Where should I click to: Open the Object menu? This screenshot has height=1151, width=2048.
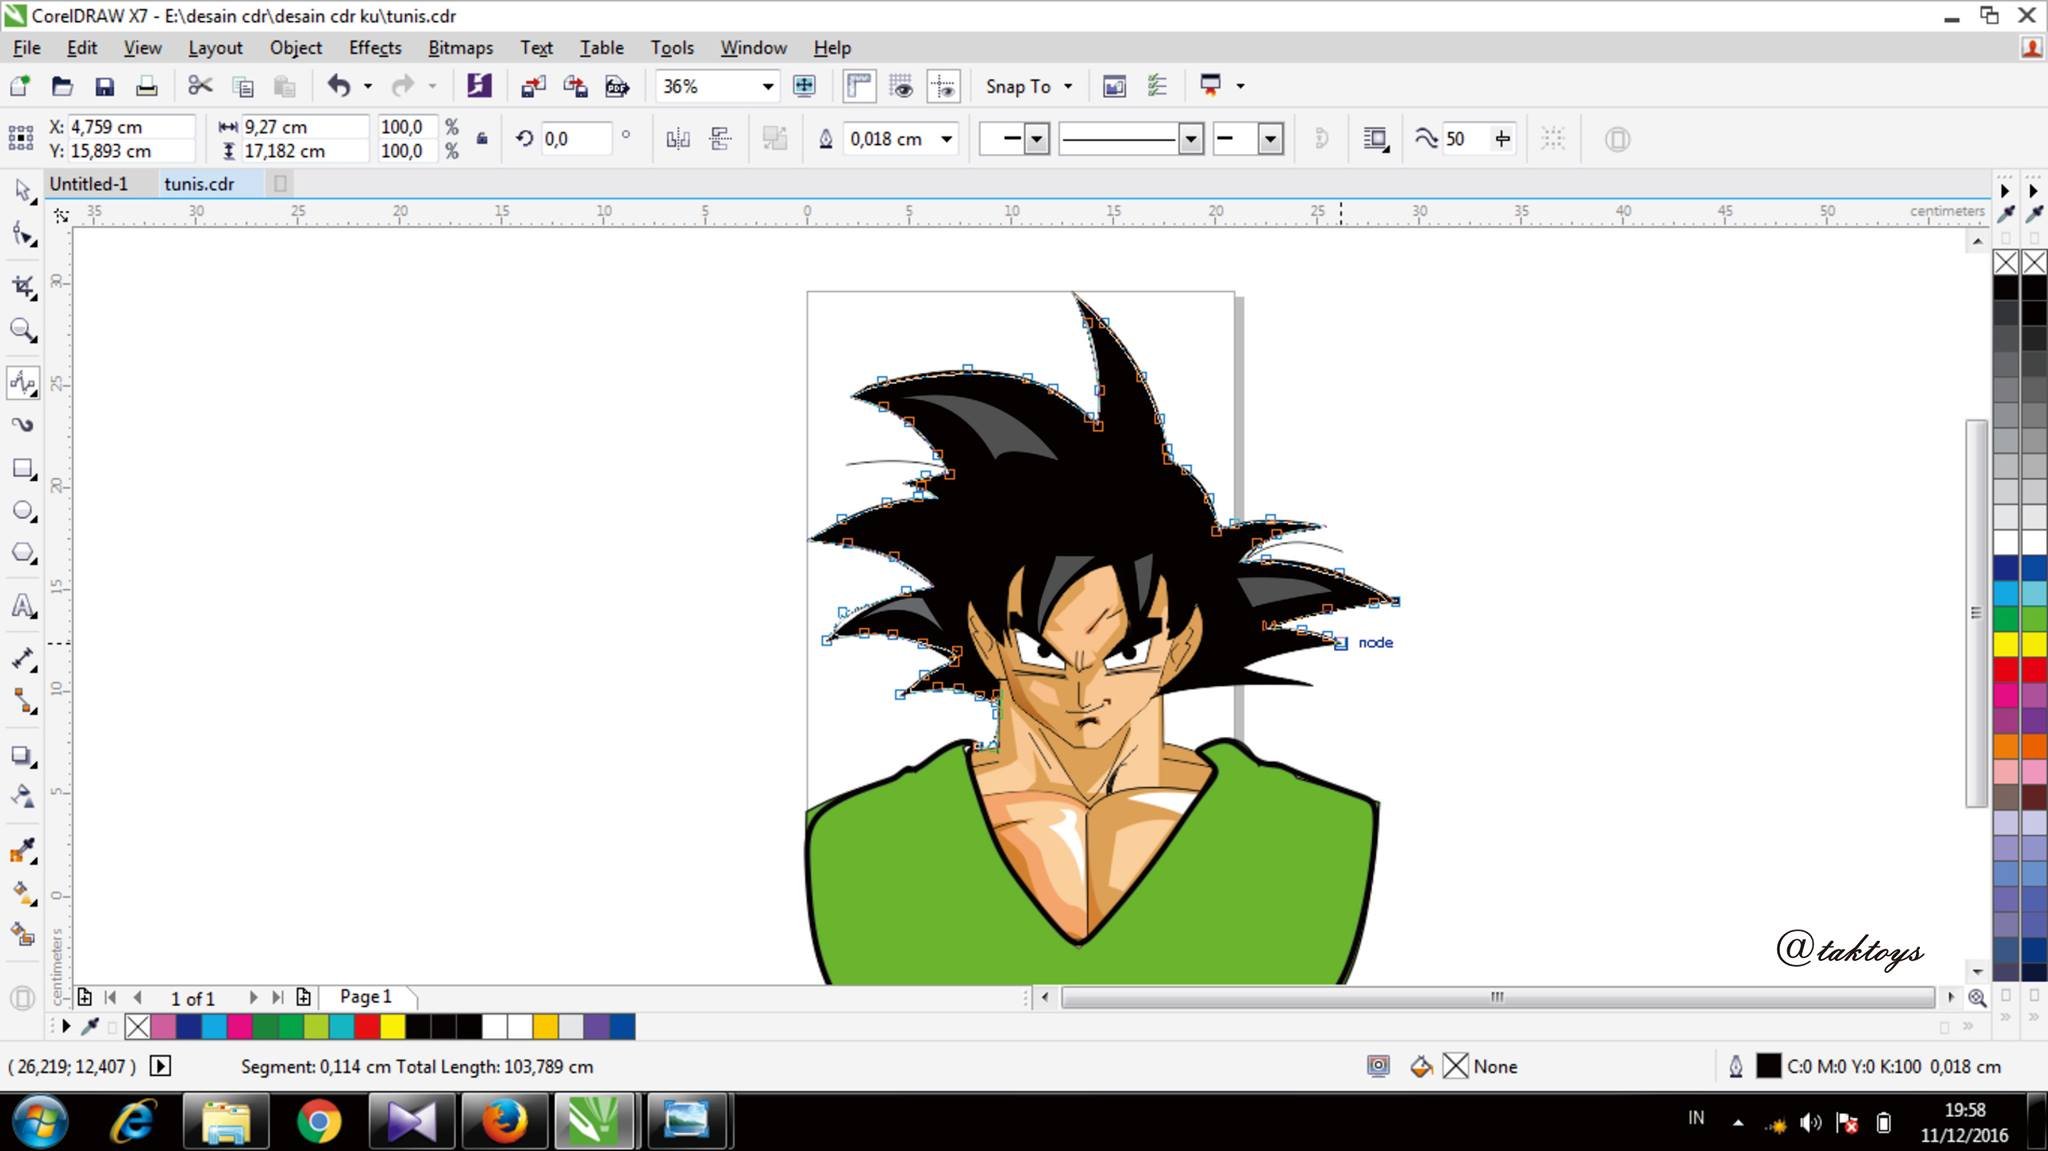click(295, 47)
